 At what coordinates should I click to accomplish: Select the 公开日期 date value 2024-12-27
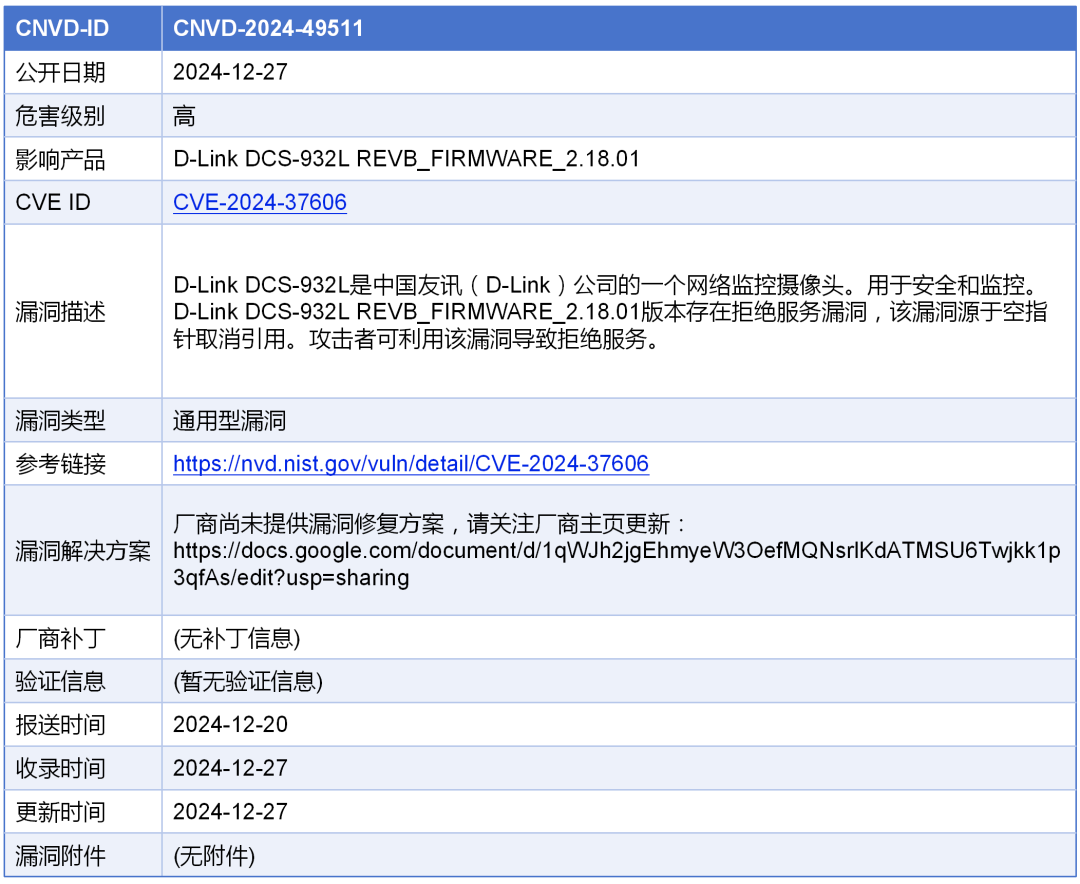(230, 72)
